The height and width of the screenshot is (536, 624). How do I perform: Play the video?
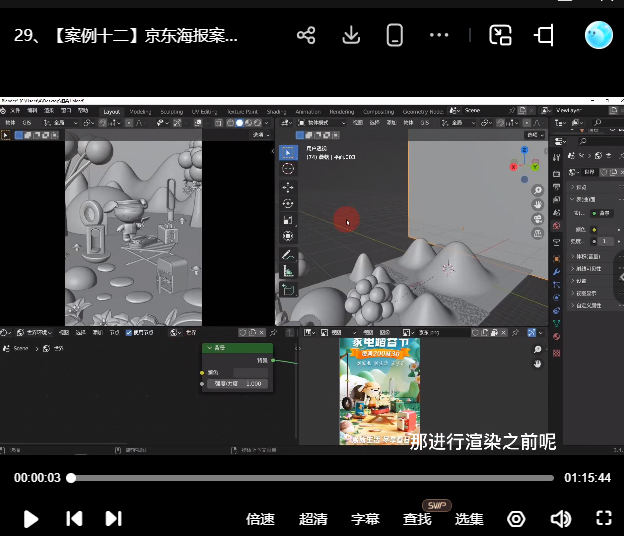(x=31, y=518)
